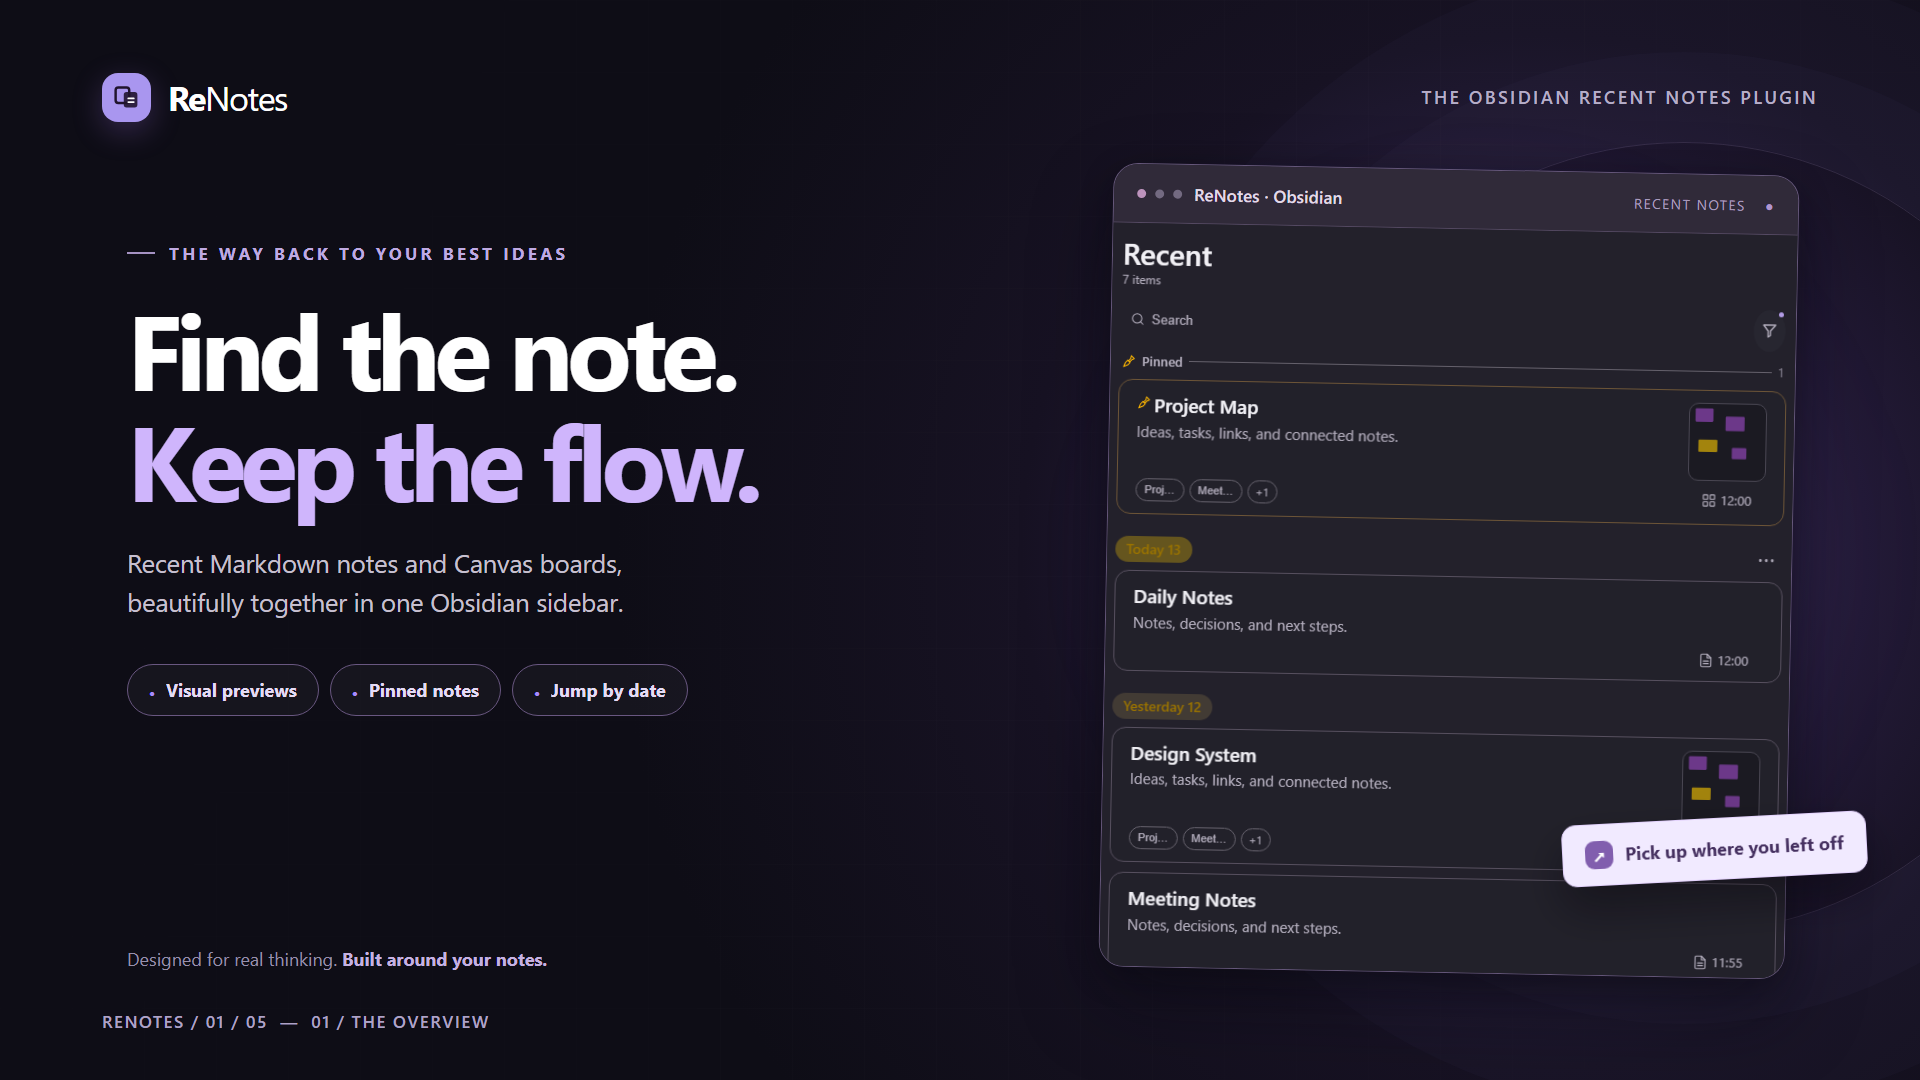Click the document icon next to 11:55
Image resolution: width=1920 pixels, height=1080 pixels.
(x=1700, y=962)
